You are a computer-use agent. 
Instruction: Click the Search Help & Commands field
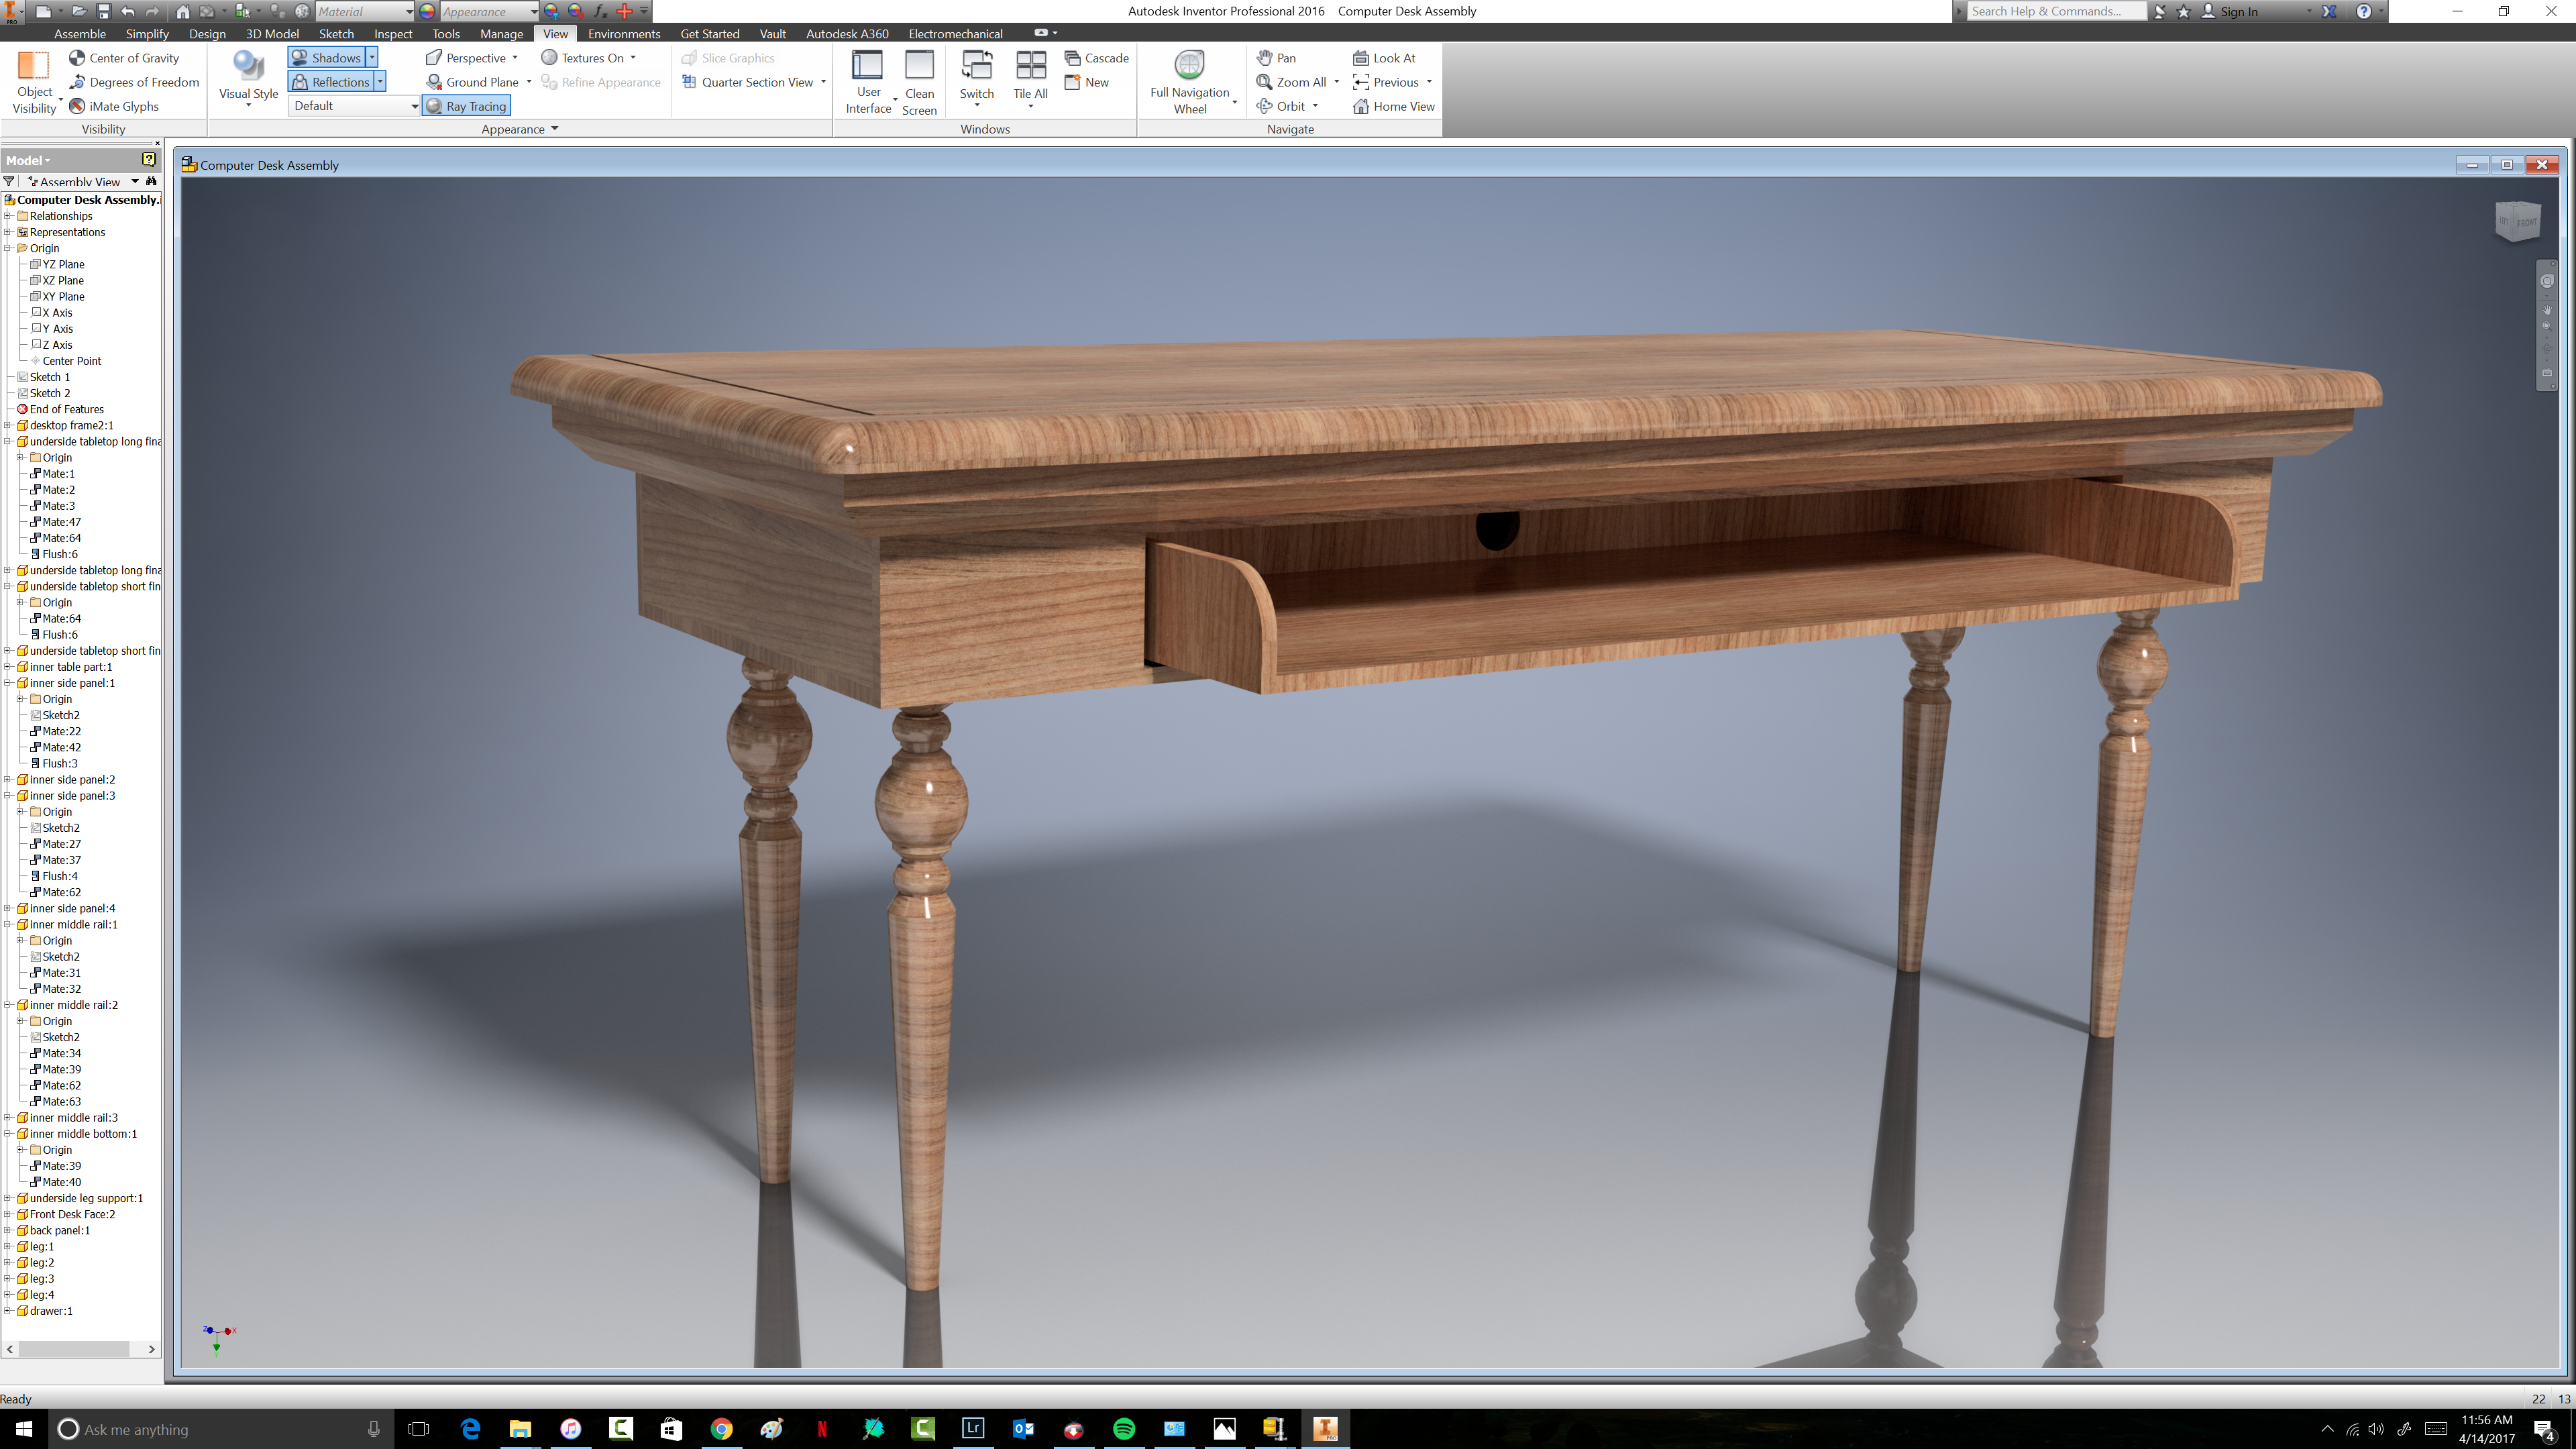pos(2054,11)
